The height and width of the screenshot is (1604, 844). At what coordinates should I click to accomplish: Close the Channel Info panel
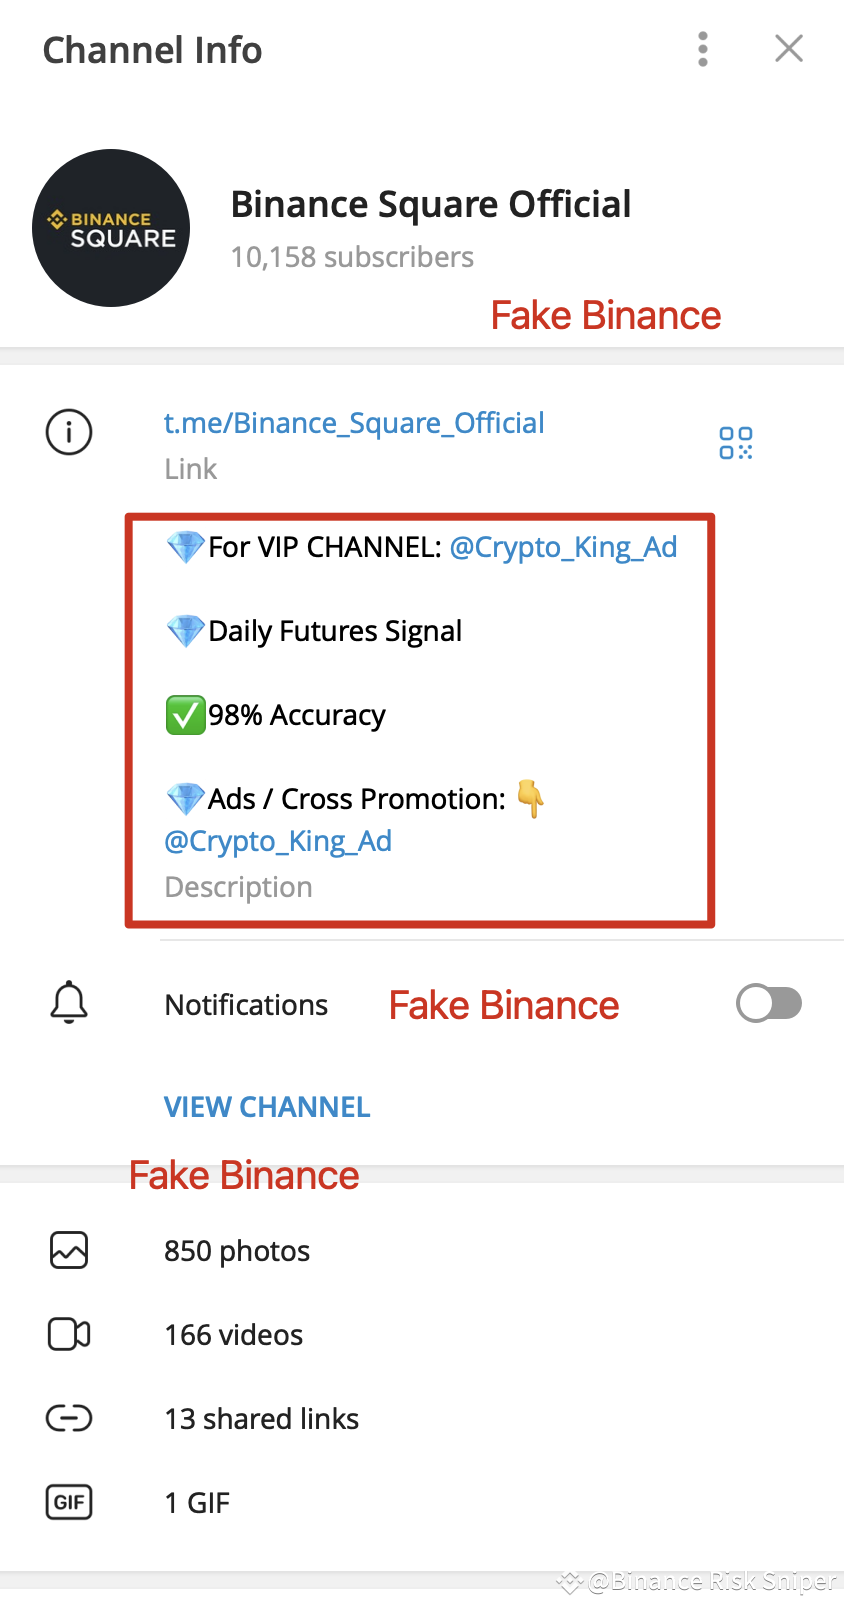[789, 48]
